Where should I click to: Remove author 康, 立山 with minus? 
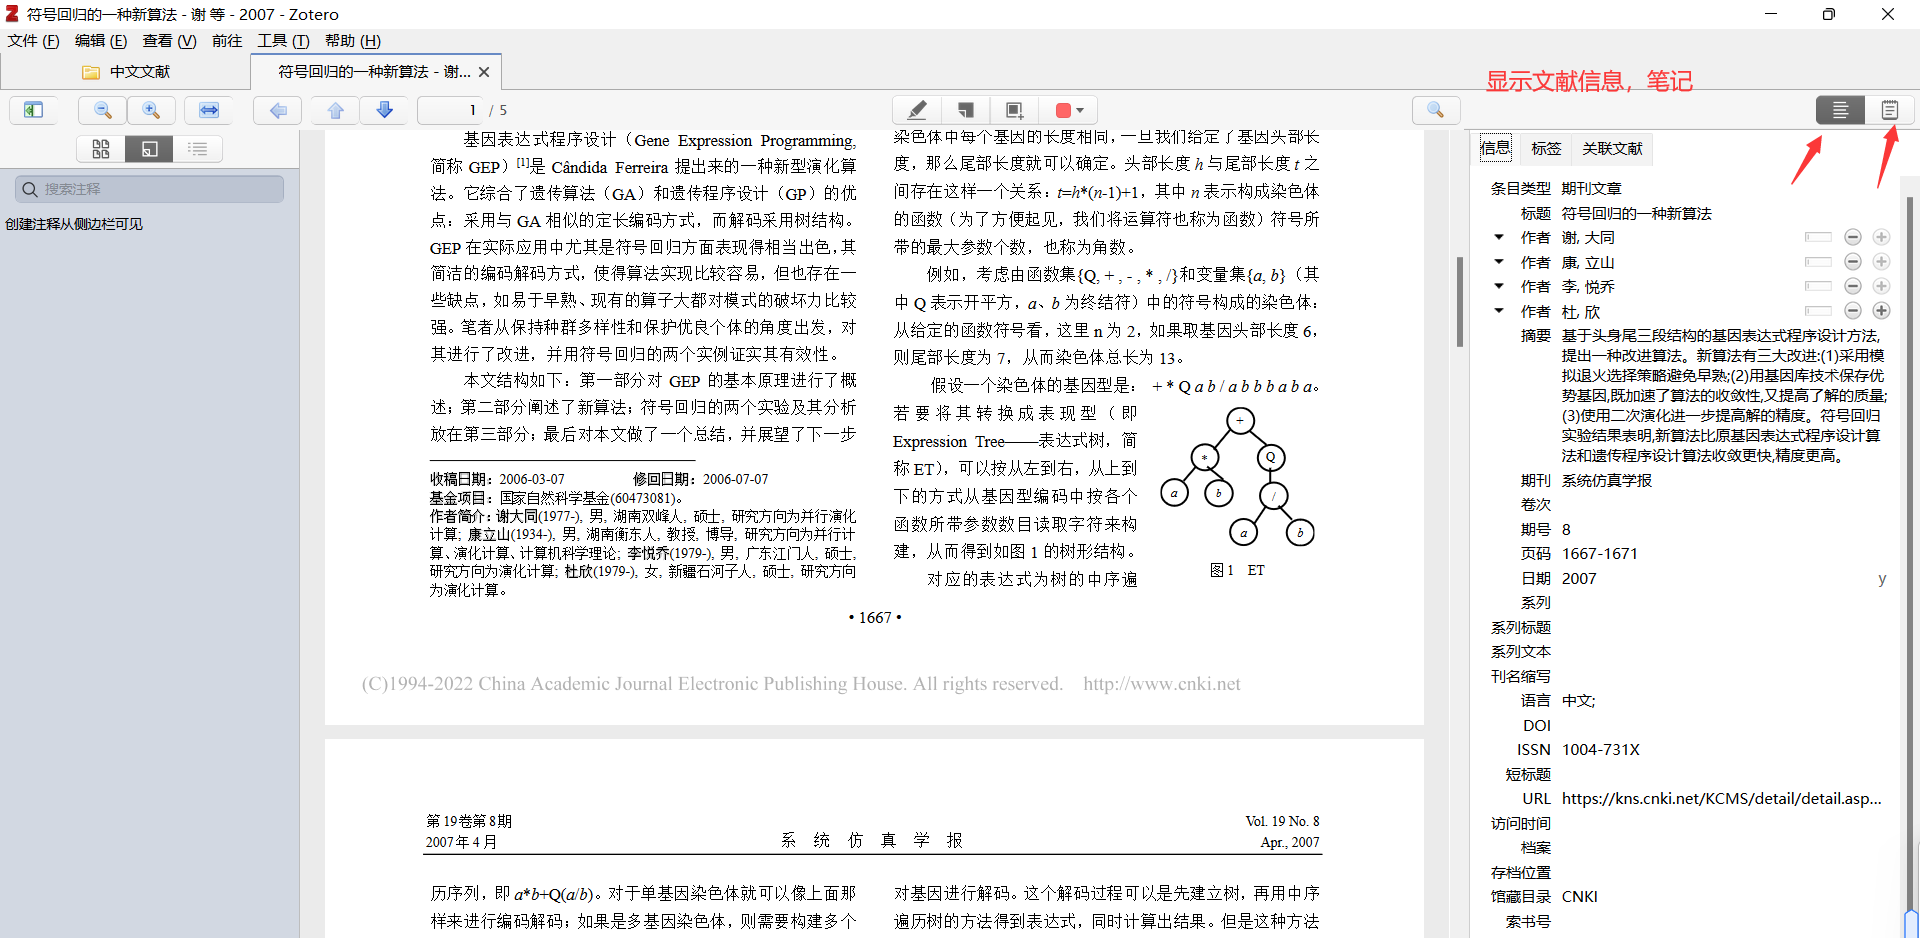coord(1853,262)
